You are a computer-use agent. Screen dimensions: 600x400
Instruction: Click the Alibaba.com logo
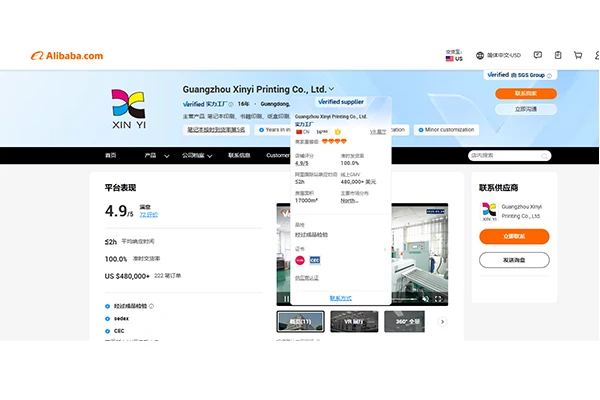click(x=67, y=56)
